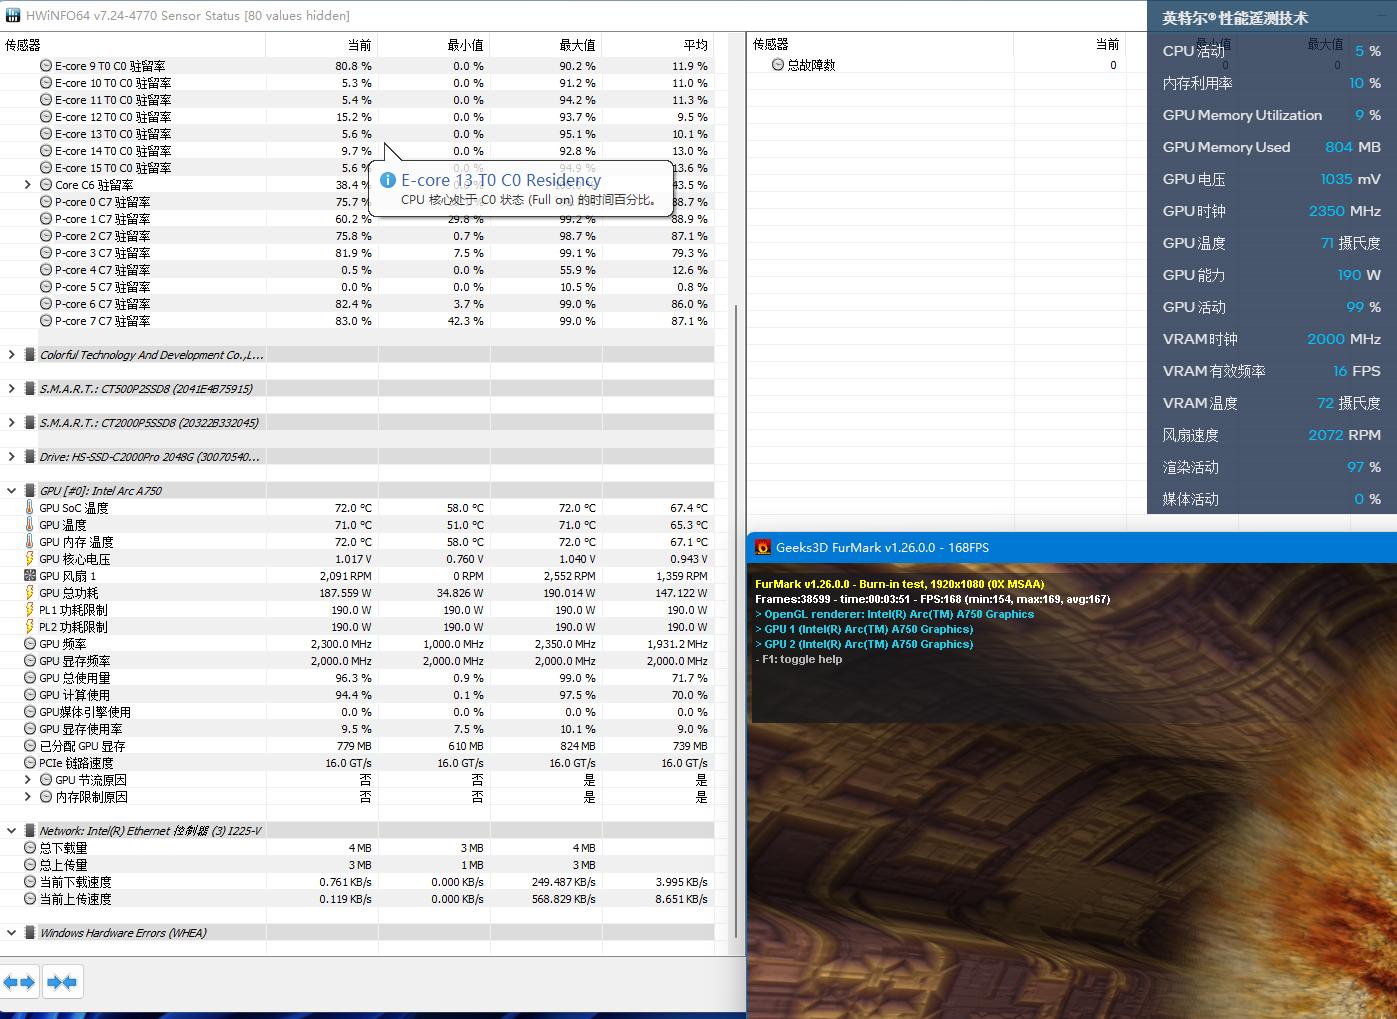Click the 平均 column header
The image size is (1397, 1019).
pos(695,45)
